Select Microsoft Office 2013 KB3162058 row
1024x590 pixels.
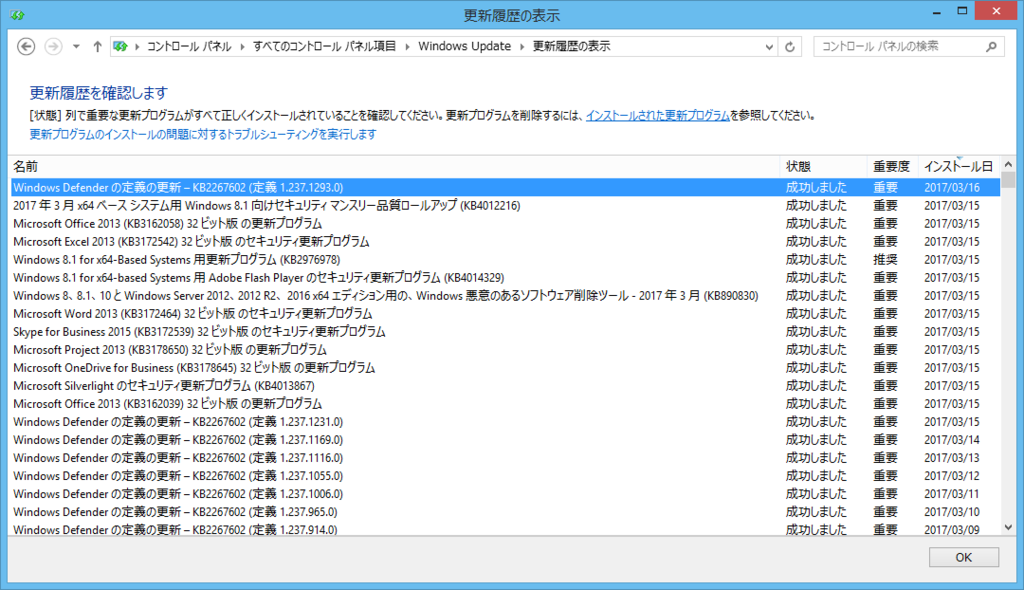click(x=505, y=223)
